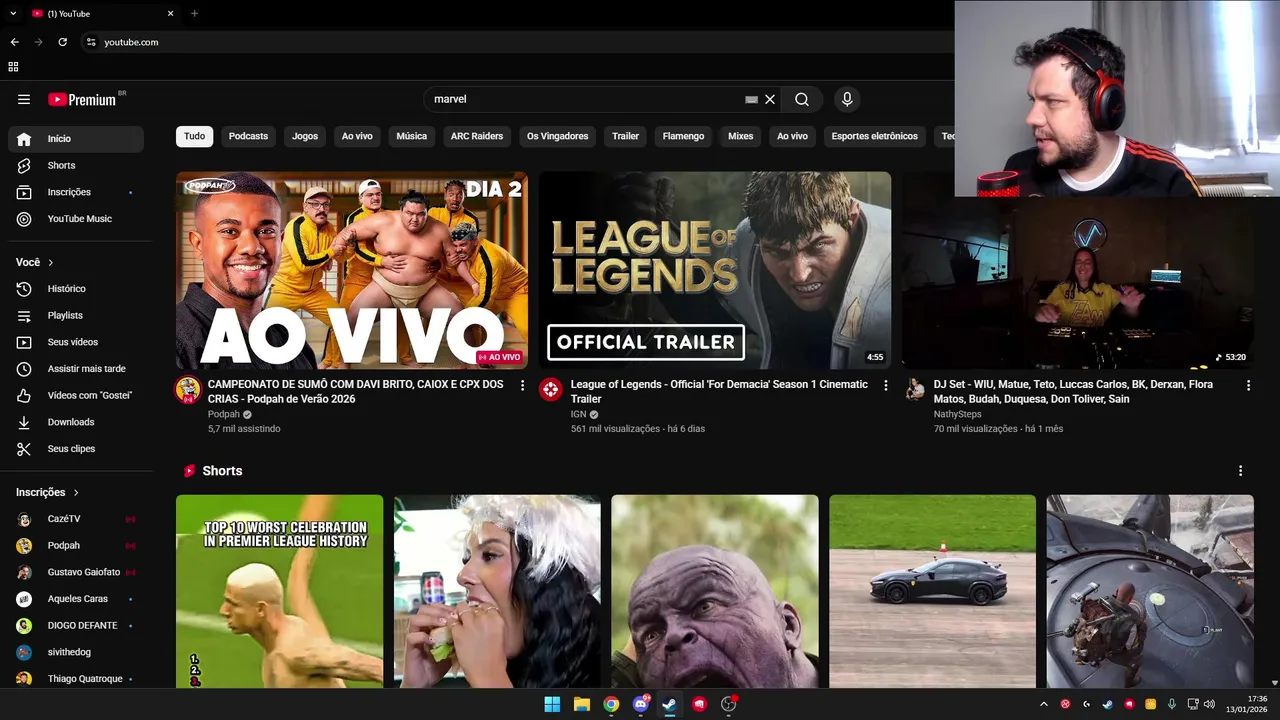Screen dimensions: 1280x720
Task: Open the black sports car Short
Action: 932,591
